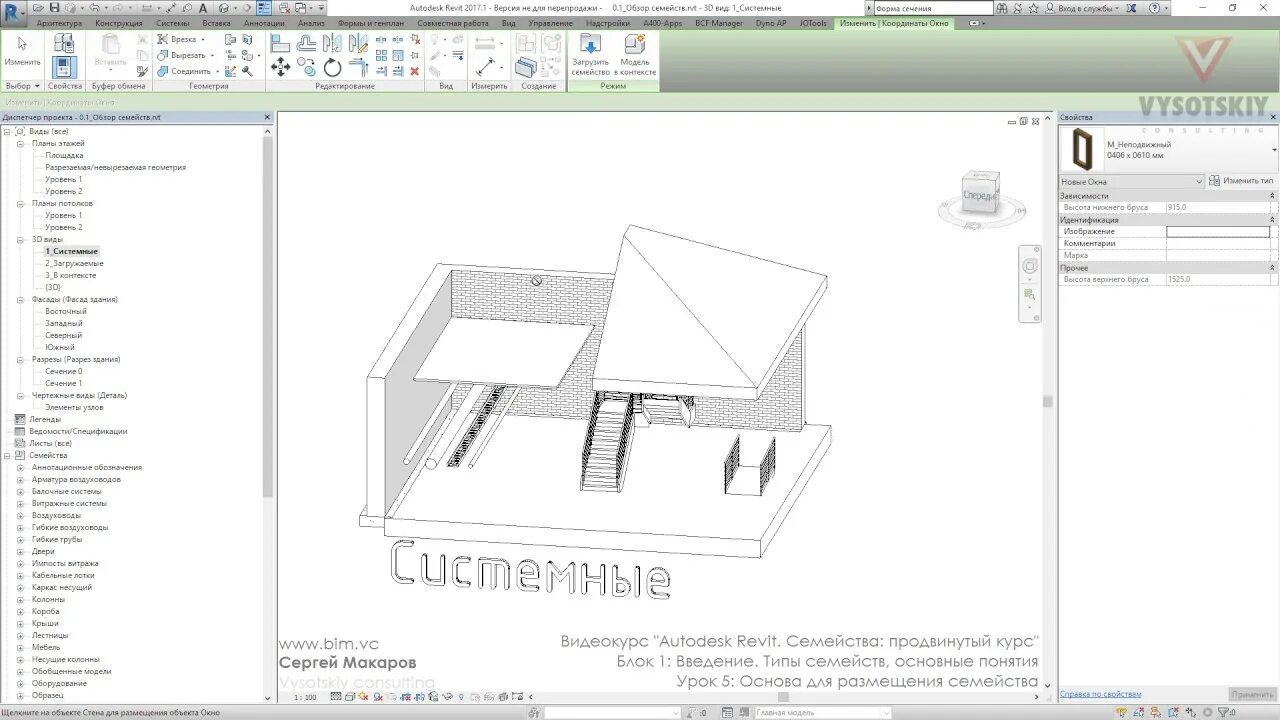Viewport: 1280px width, 720px height.
Task: Click the Загрузить семейство button
Action: point(590,55)
